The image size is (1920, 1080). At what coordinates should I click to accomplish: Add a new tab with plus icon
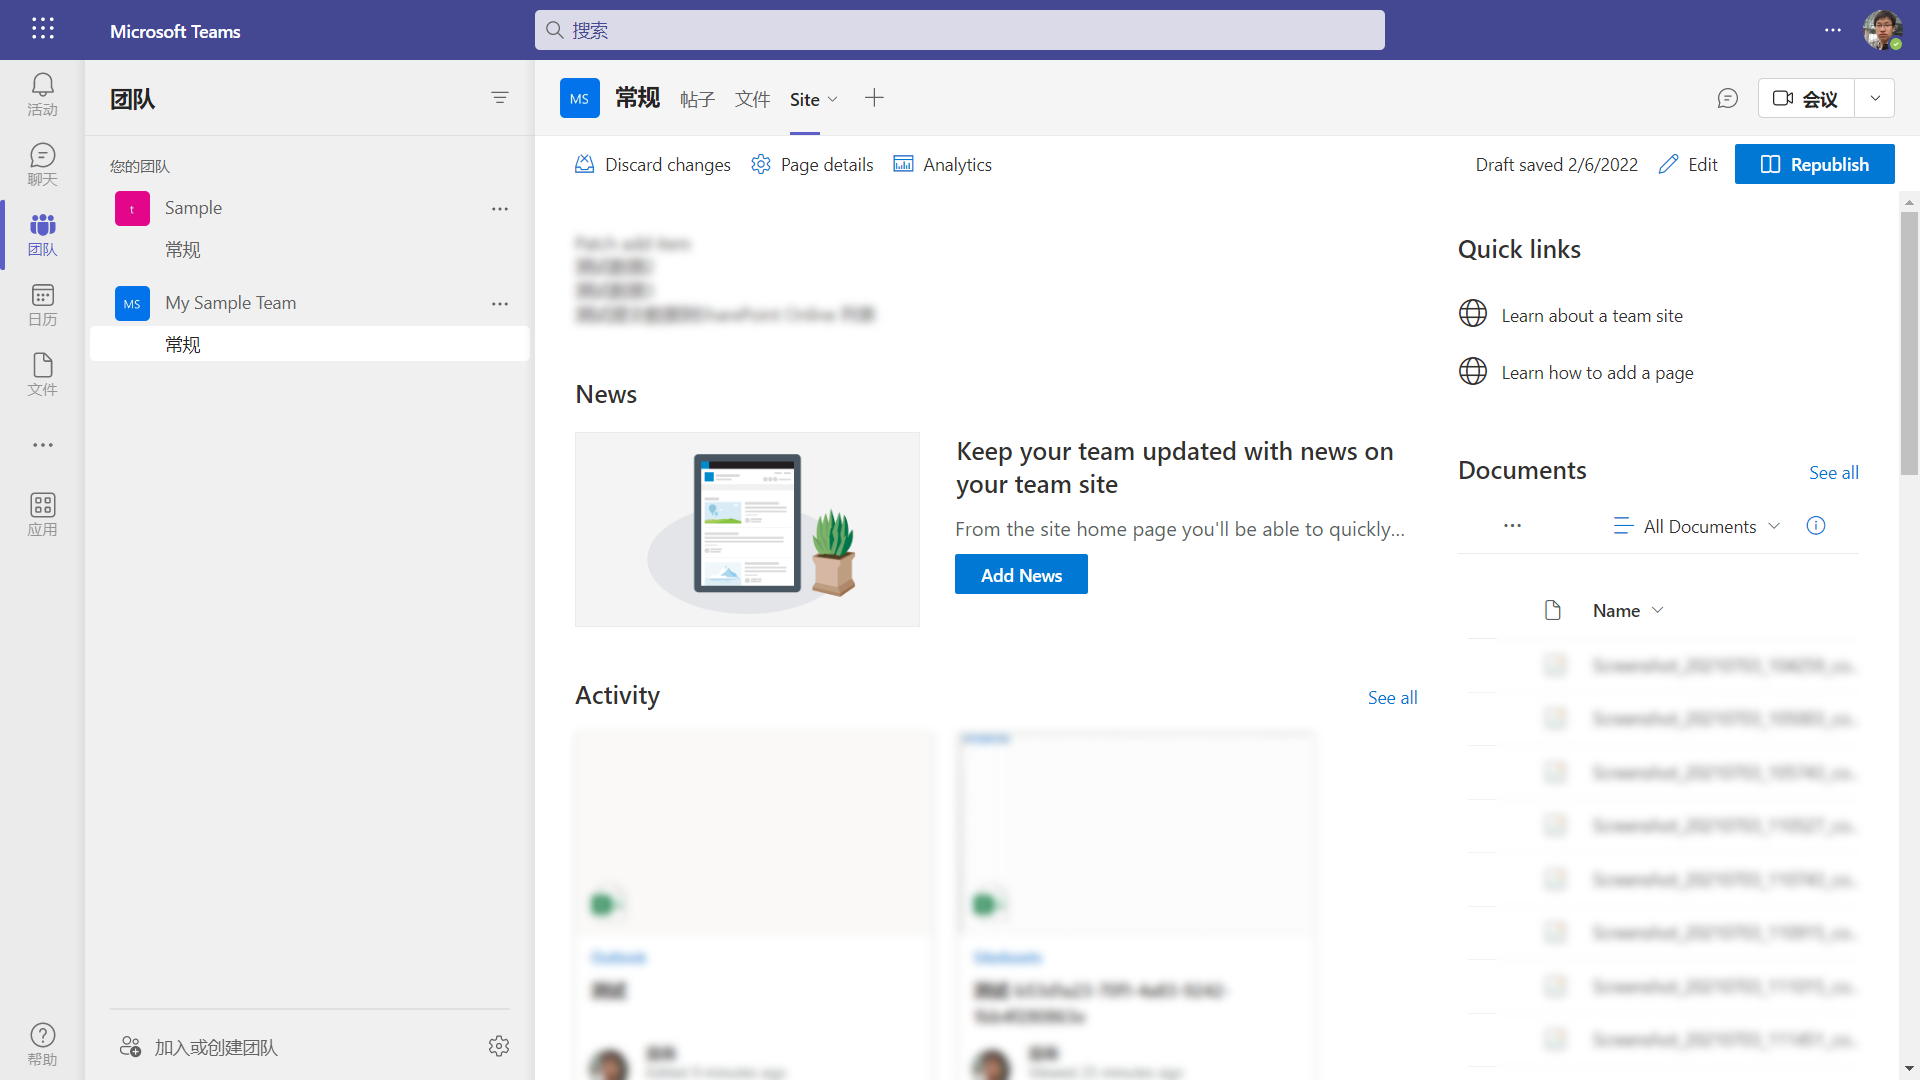coord(874,98)
